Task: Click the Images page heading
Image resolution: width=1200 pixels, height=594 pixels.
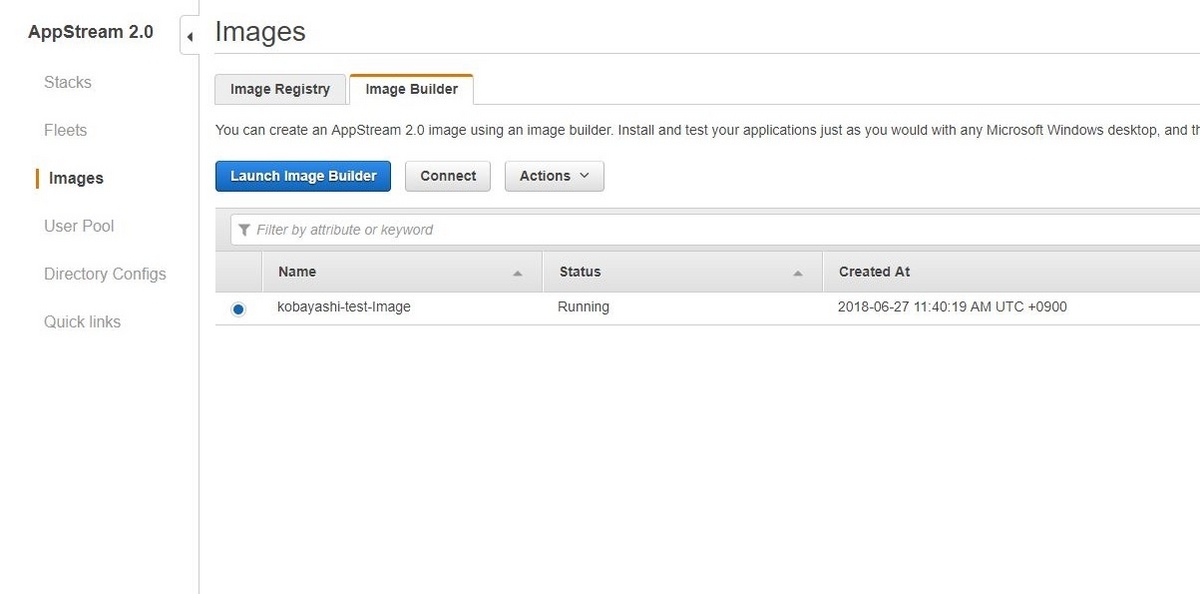Action: (260, 32)
